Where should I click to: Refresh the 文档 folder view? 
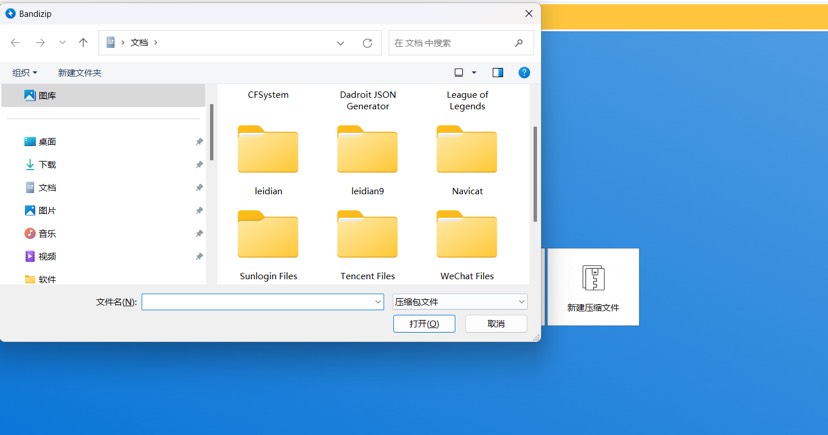point(368,43)
